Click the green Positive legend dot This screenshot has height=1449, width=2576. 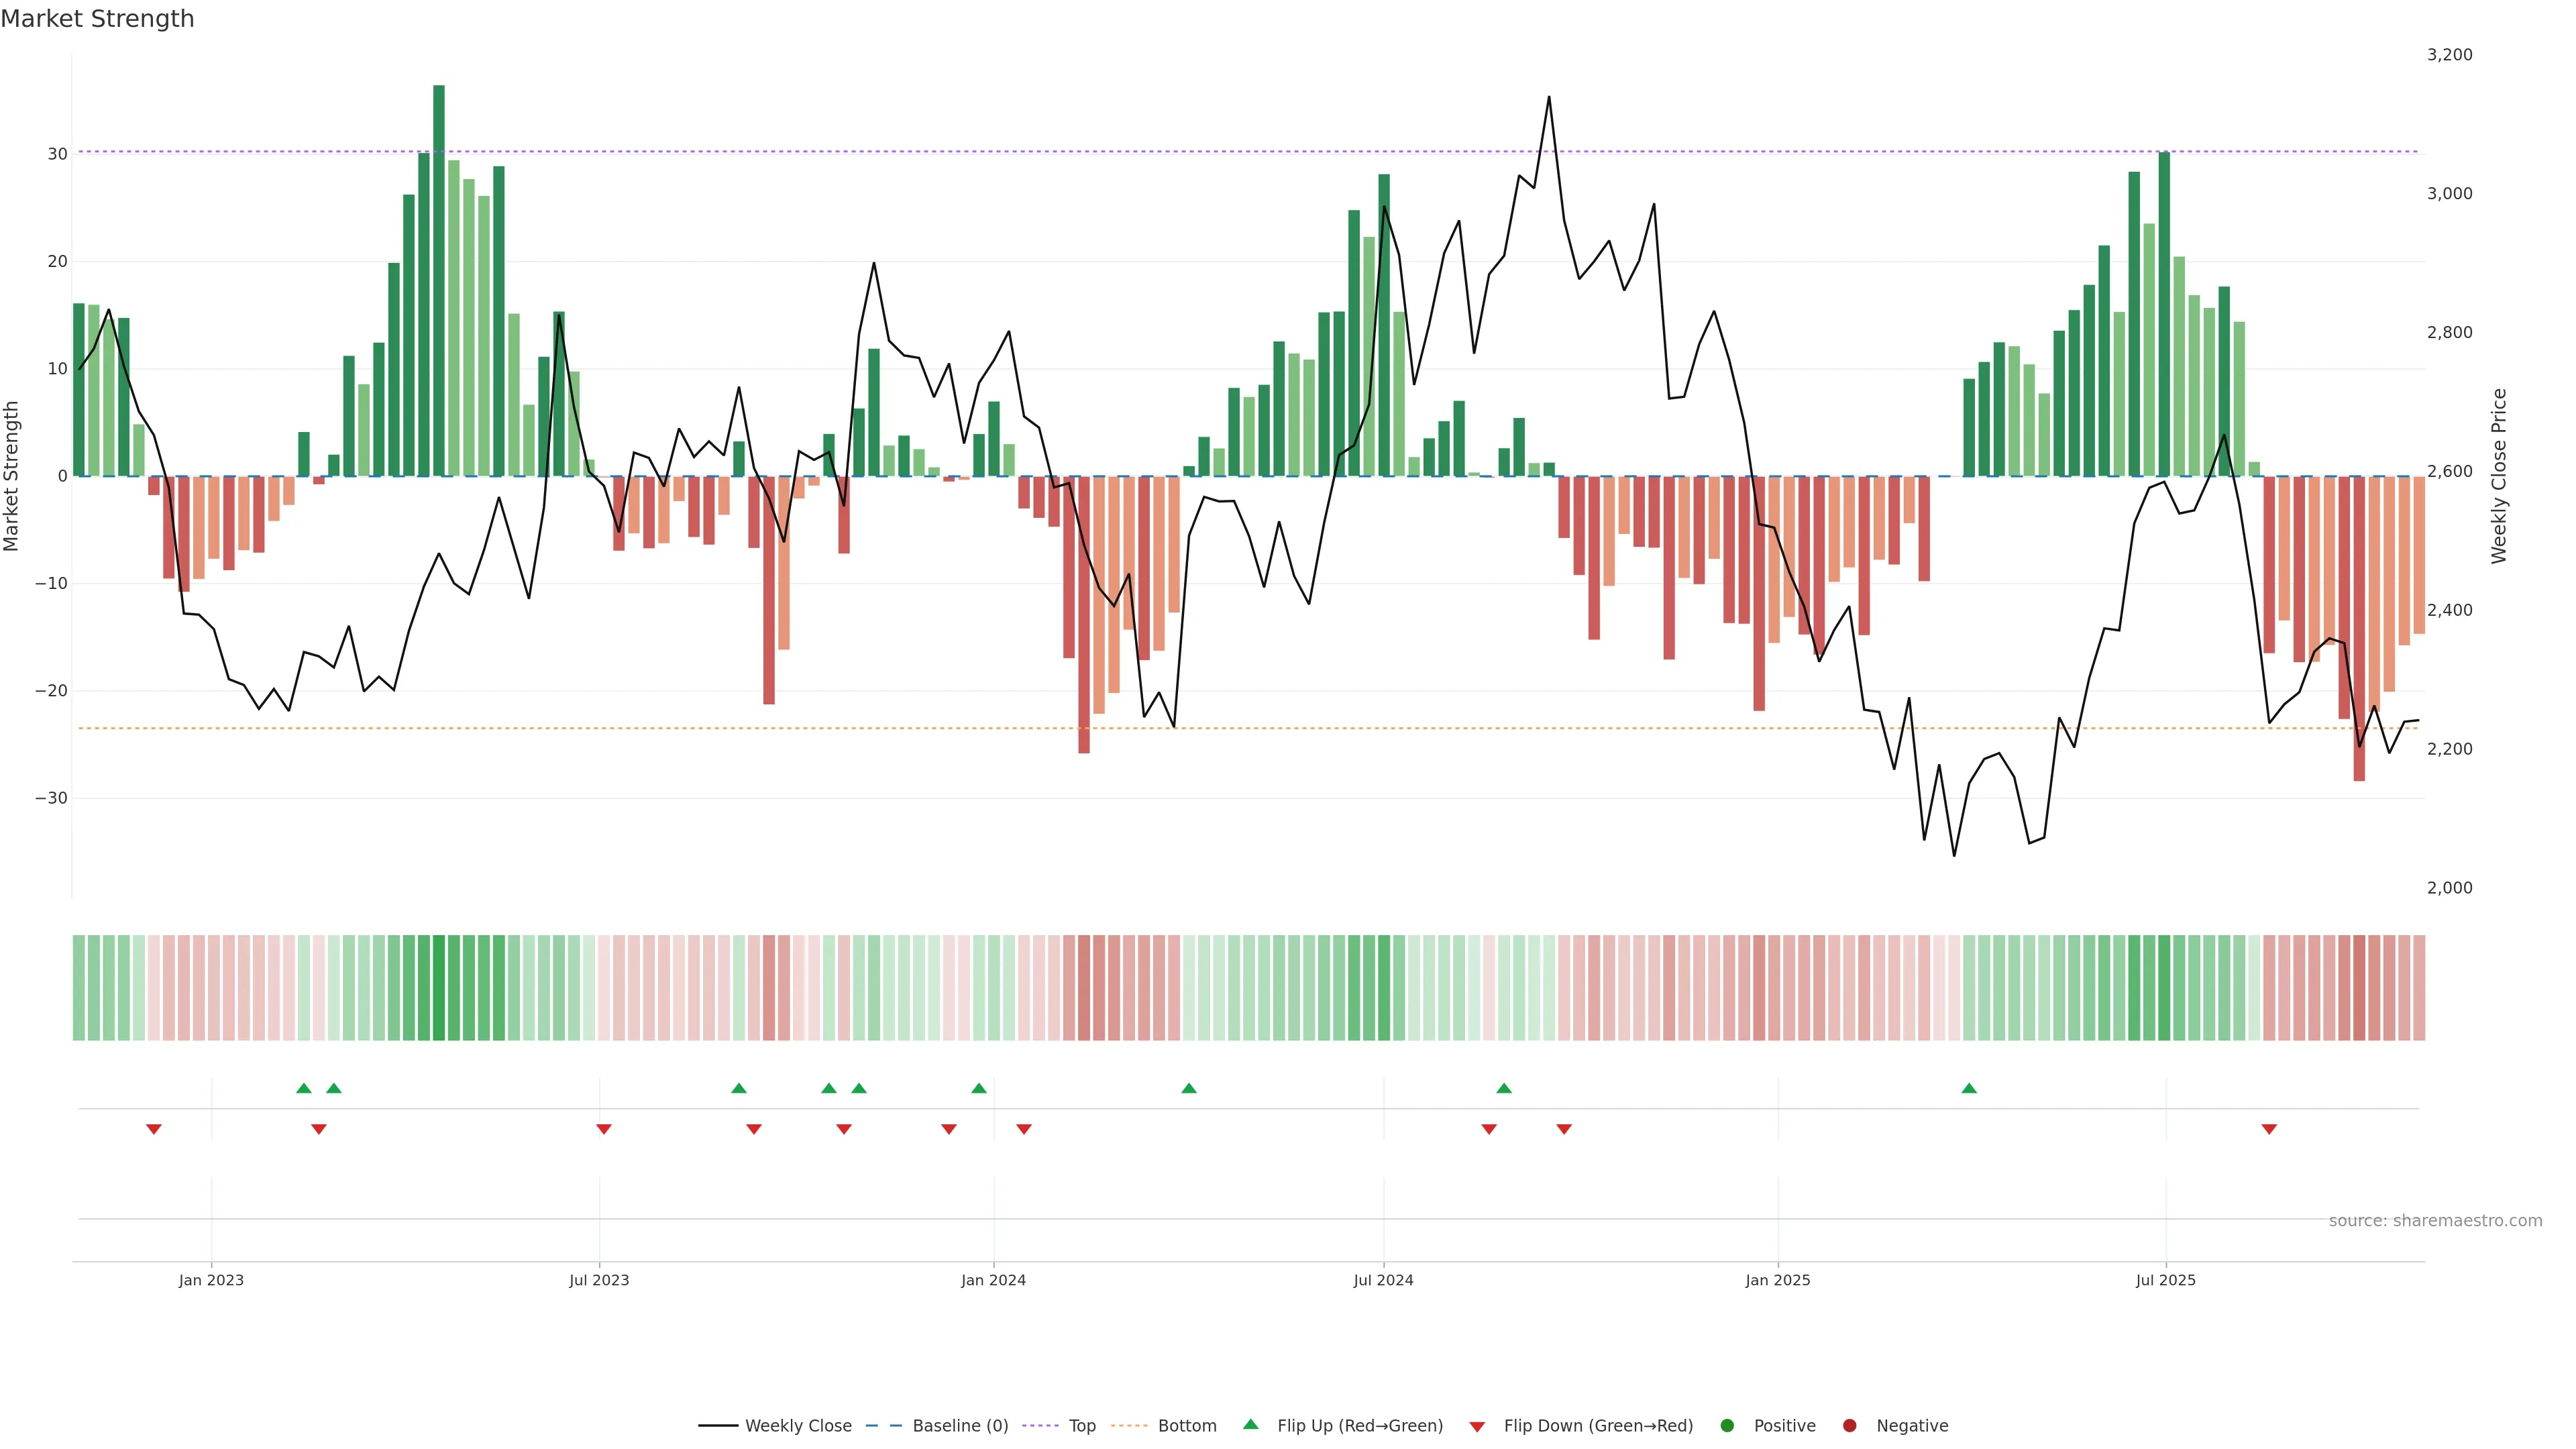point(1727,1426)
